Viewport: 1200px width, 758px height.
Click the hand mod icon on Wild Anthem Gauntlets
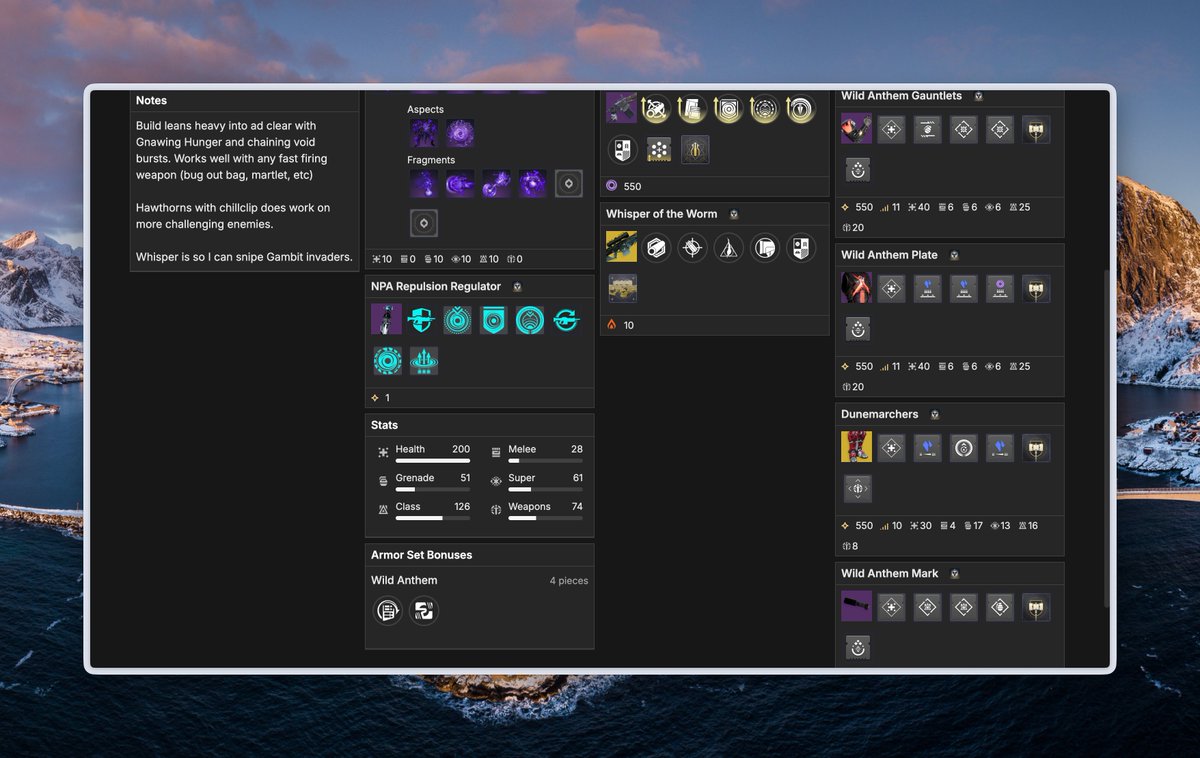(x=928, y=129)
